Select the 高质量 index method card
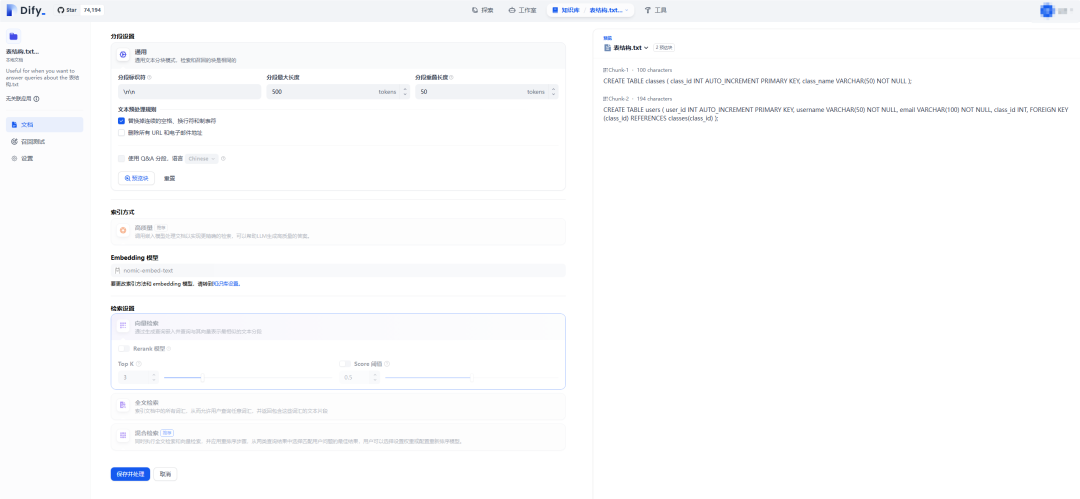Screen dimensions: 1080x499 [x=338, y=231]
